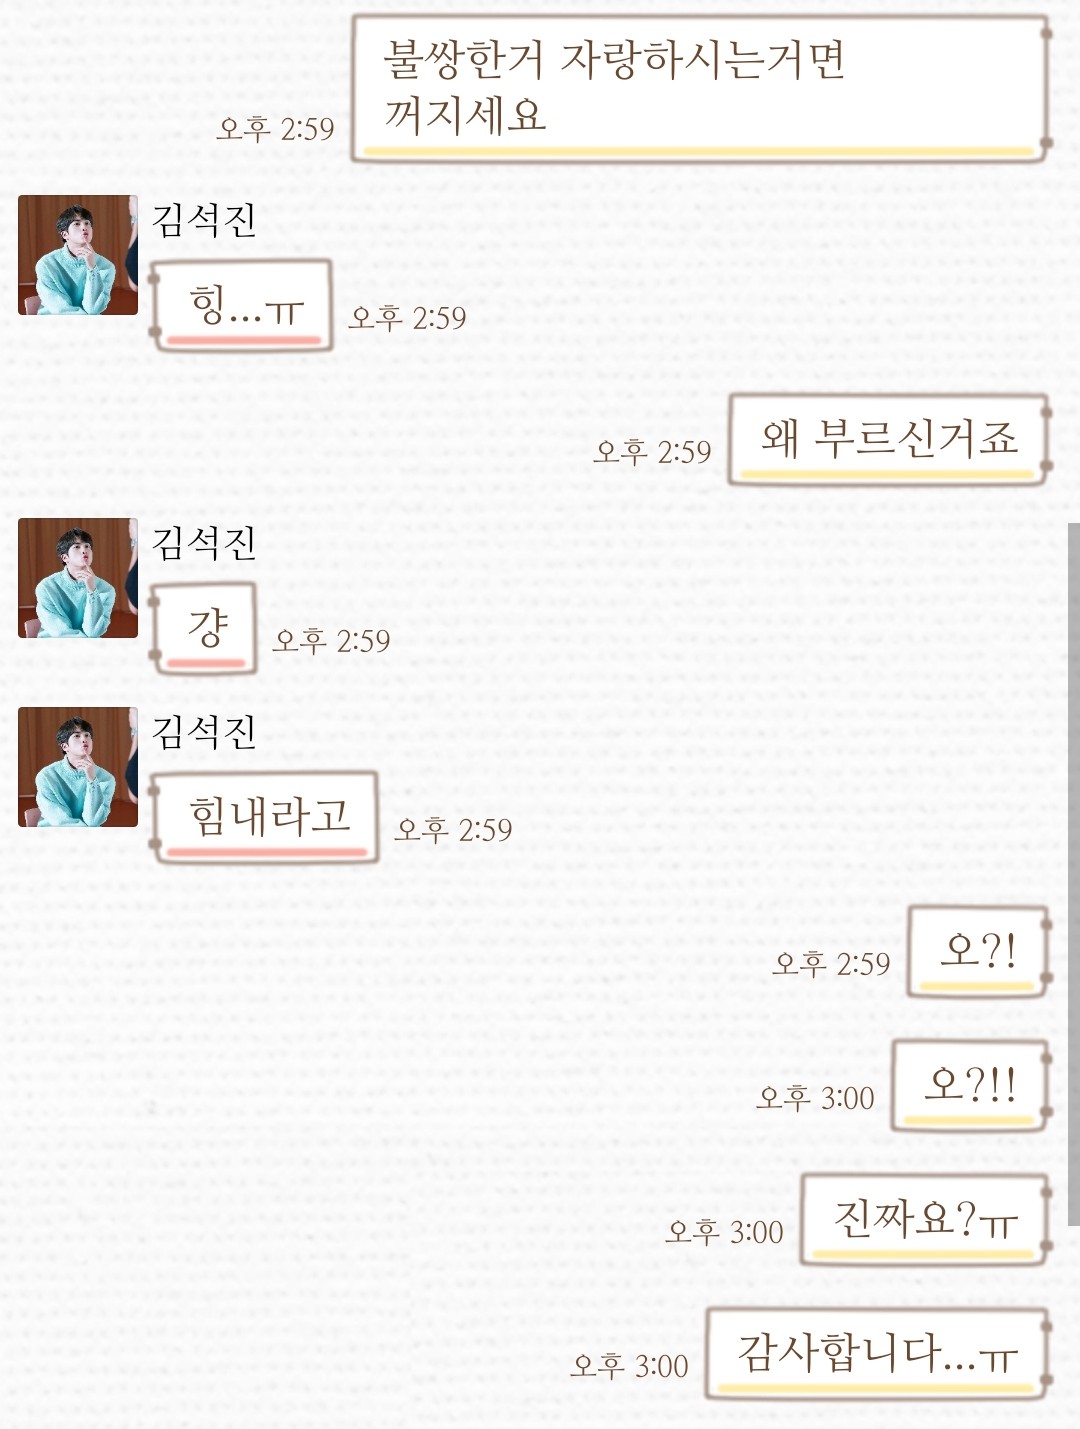
Task: Click the 김석진 name above 힘내라고
Action: click(x=204, y=731)
